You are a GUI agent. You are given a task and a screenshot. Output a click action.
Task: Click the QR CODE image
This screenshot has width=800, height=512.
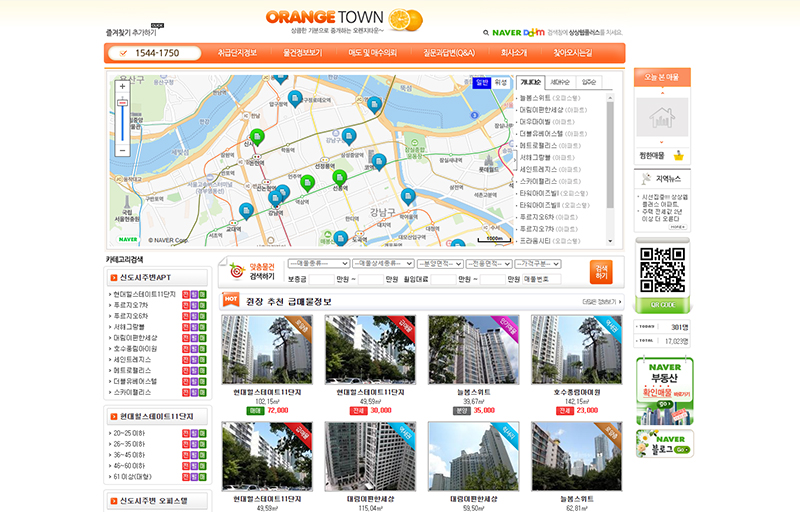(662, 270)
